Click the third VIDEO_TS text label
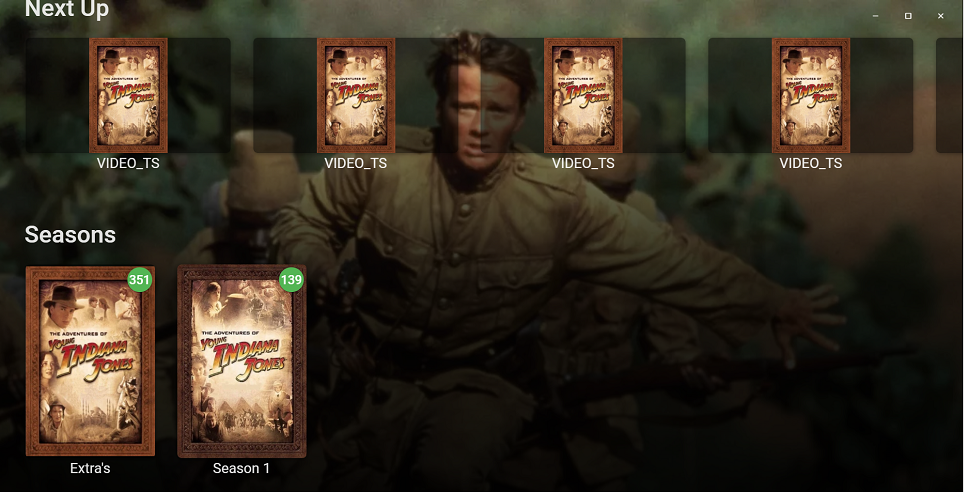 [583, 163]
